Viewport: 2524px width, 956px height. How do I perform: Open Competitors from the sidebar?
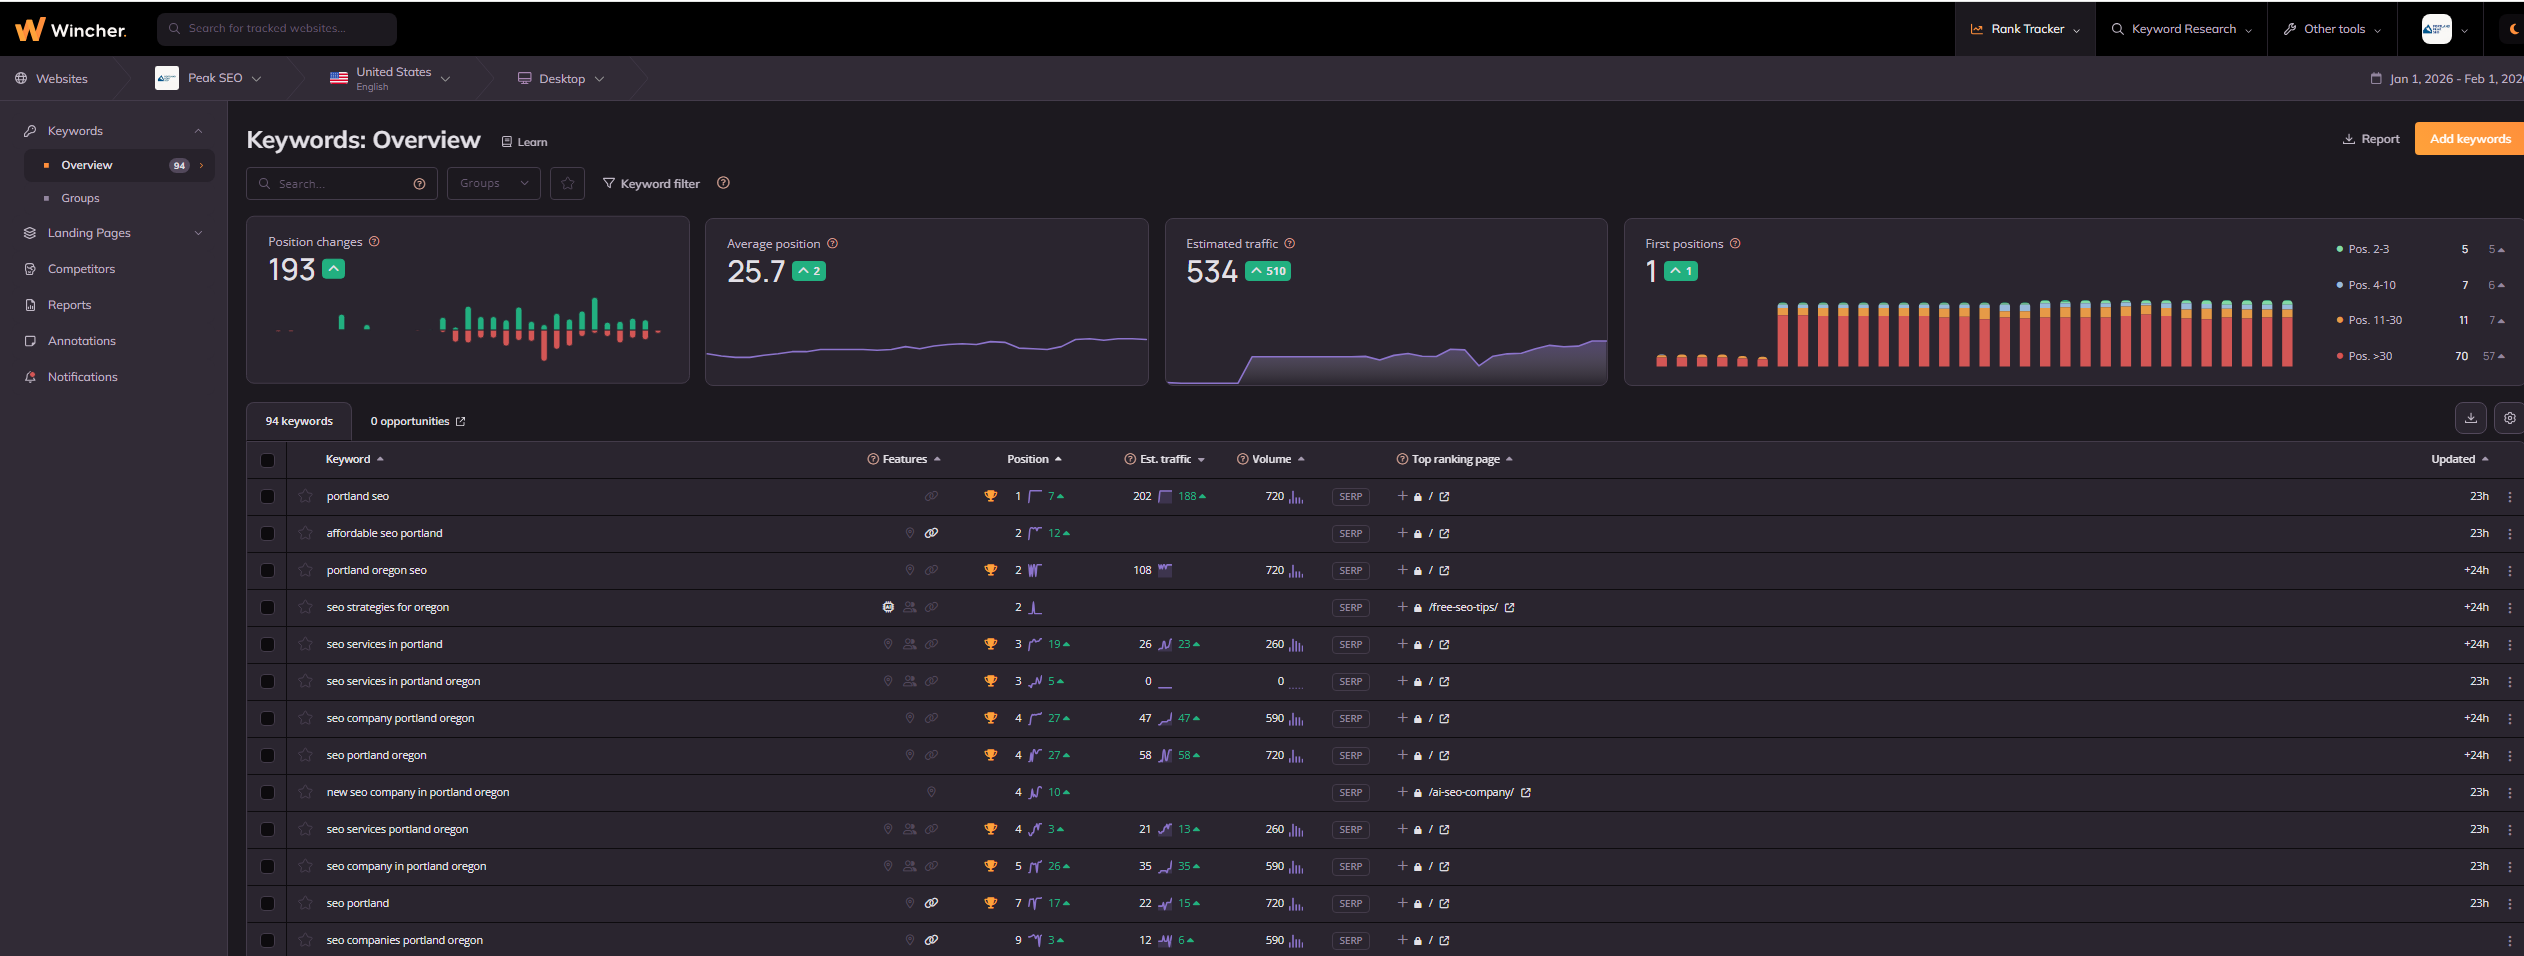click(81, 268)
